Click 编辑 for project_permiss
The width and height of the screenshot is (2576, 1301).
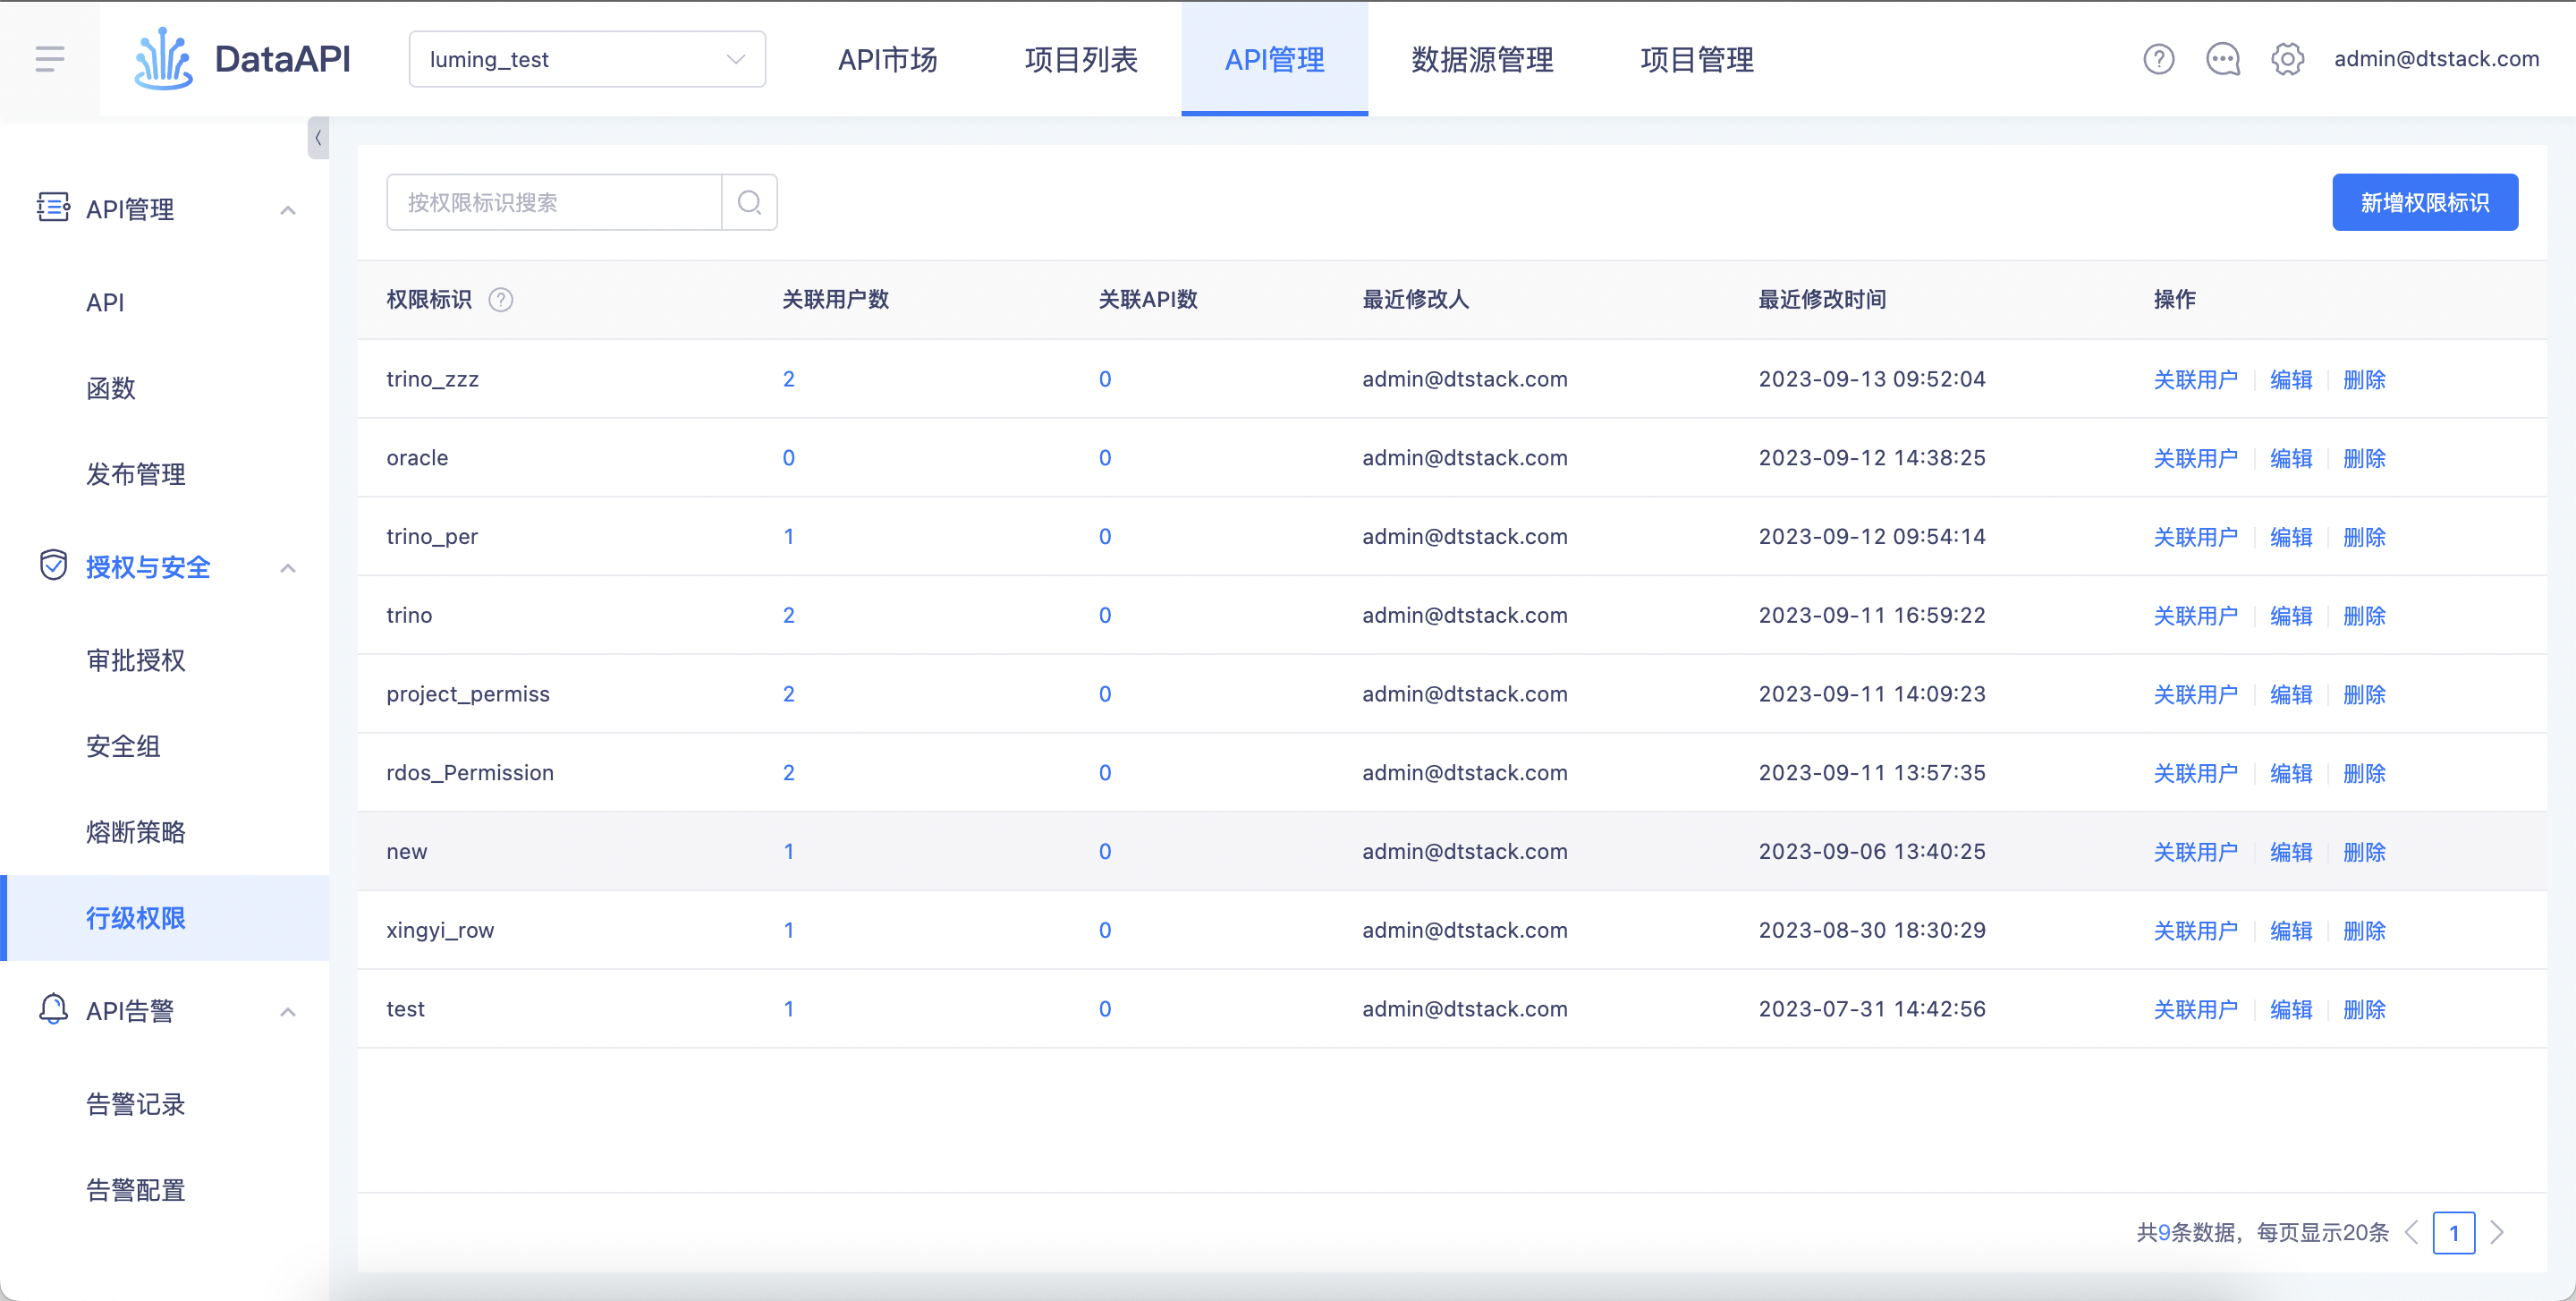(2291, 694)
